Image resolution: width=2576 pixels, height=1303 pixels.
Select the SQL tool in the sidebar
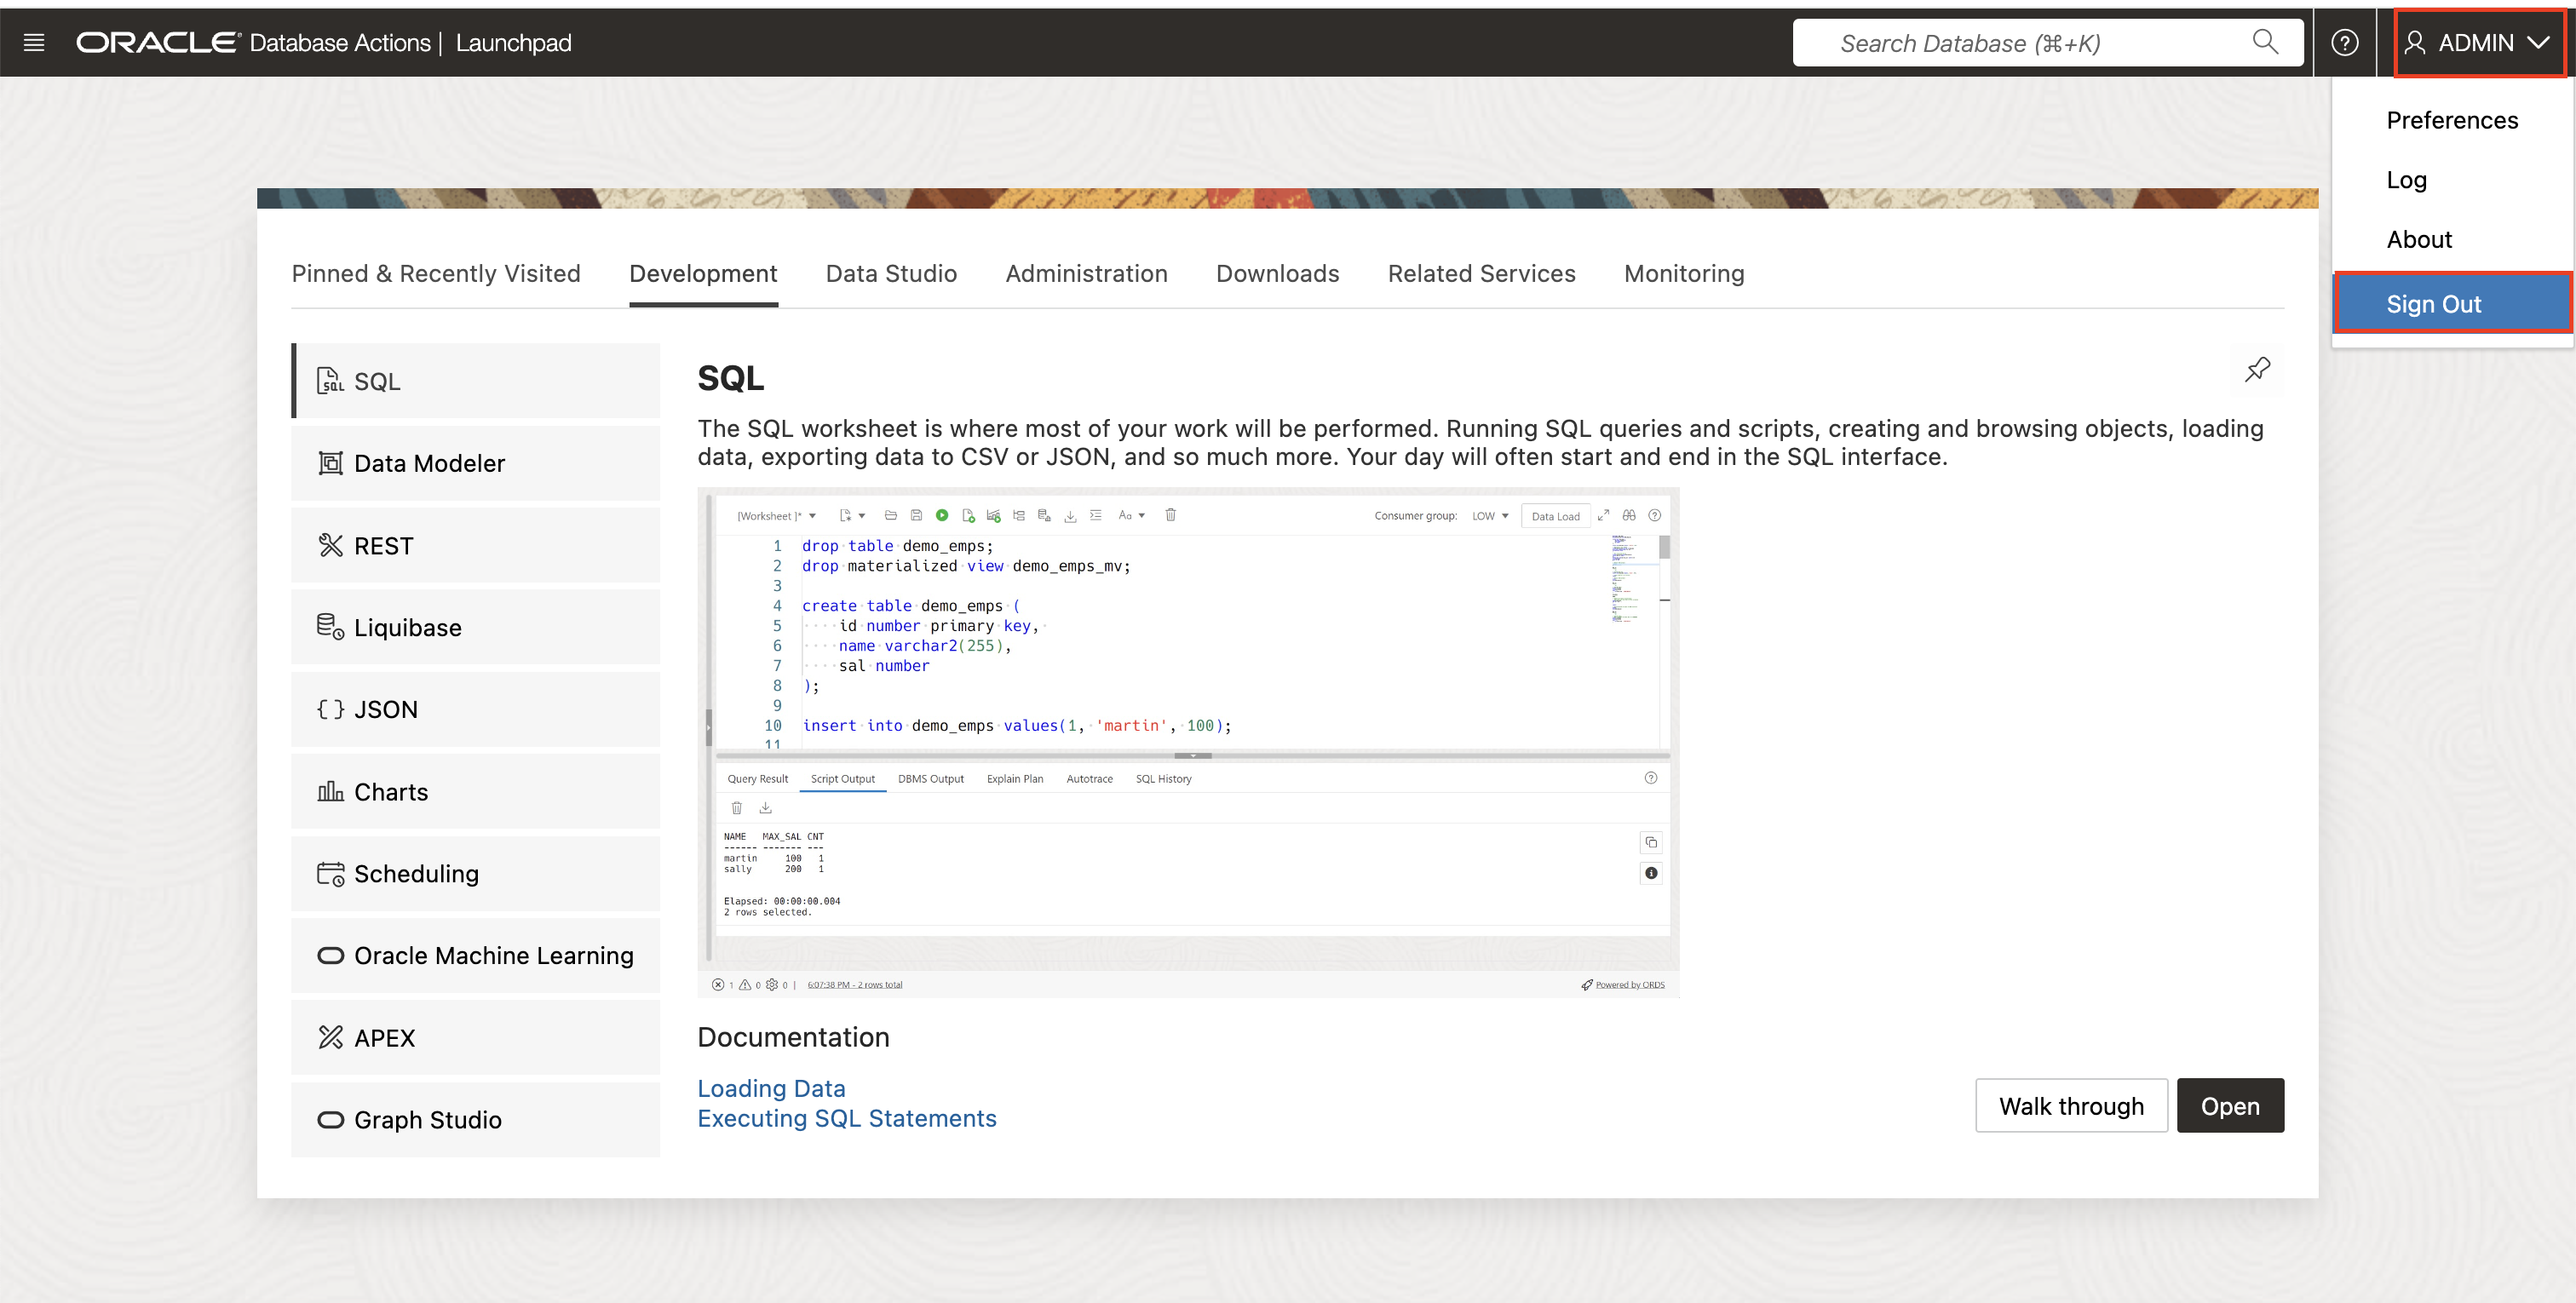point(476,381)
